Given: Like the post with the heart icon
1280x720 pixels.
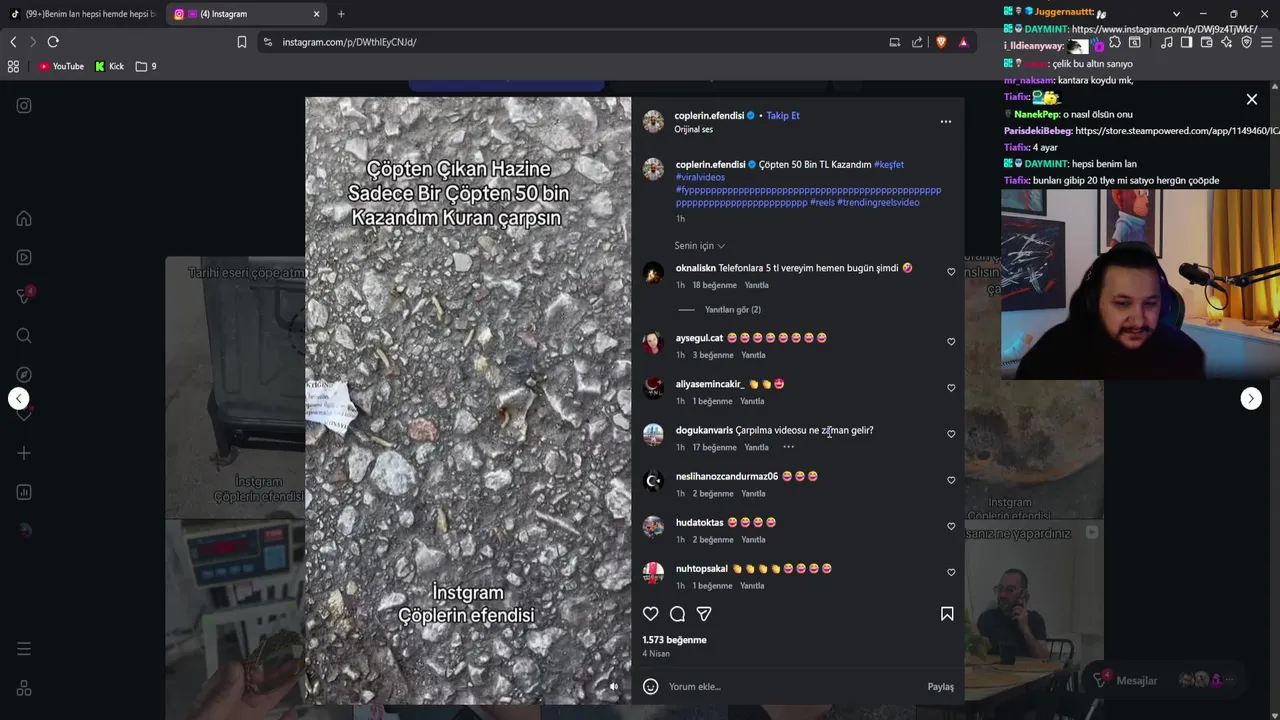Looking at the screenshot, I should point(651,614).
